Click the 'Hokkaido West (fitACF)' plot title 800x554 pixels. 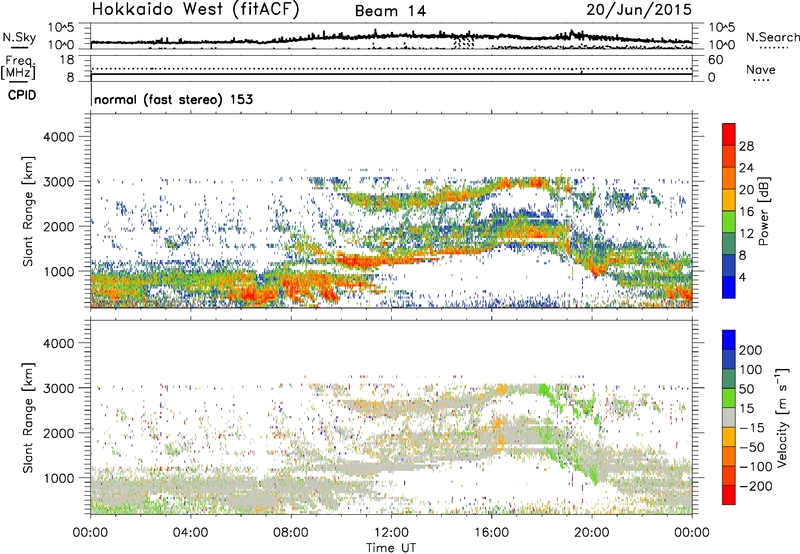coord(195,9)
